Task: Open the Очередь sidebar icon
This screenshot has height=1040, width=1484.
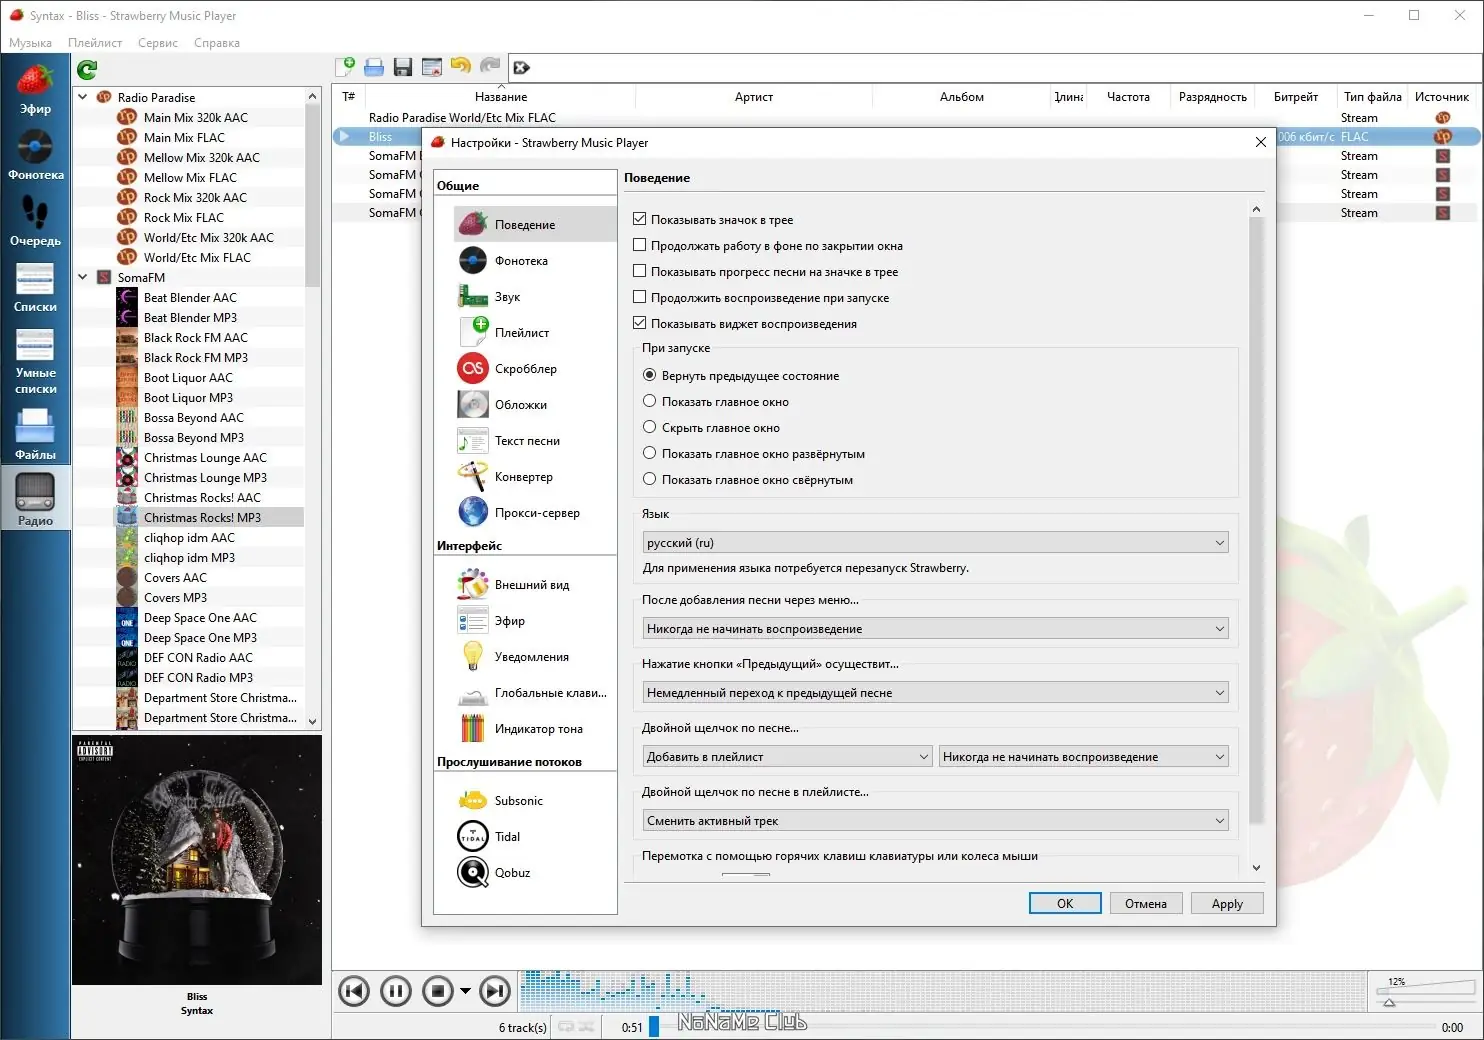Action: pyautogui.click(x=36, y=221)
